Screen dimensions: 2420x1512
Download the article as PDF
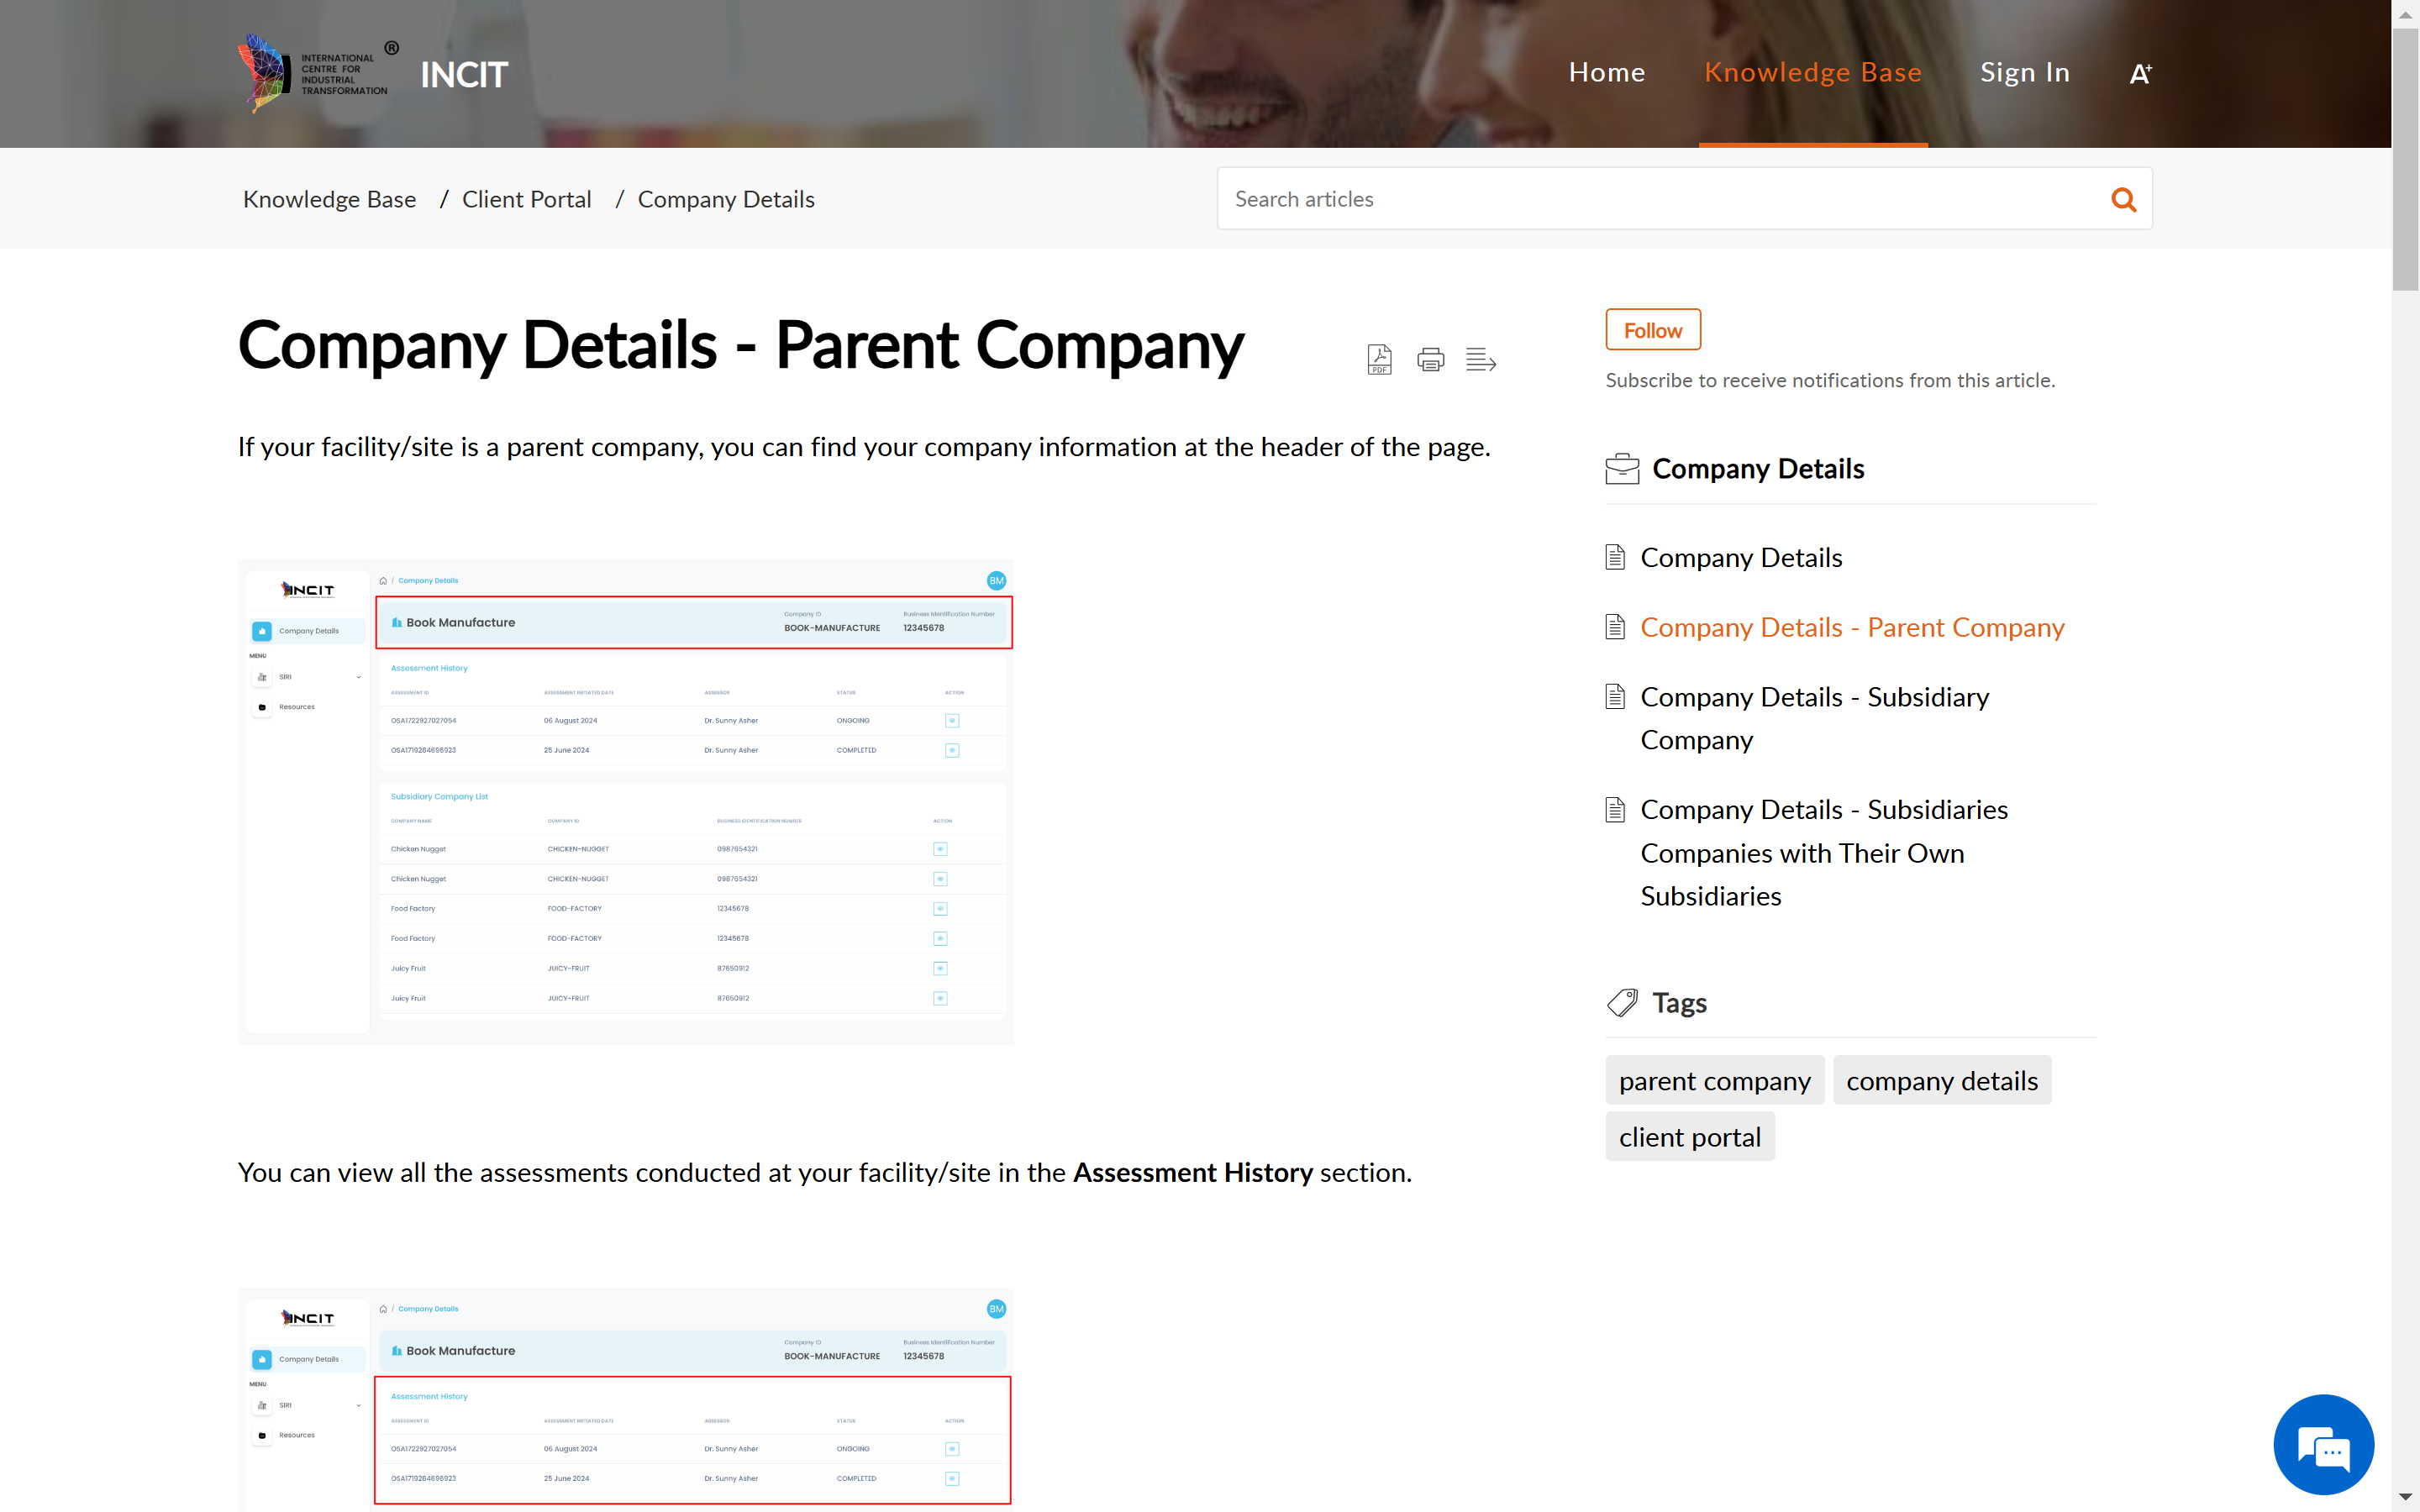point(1379,359)
